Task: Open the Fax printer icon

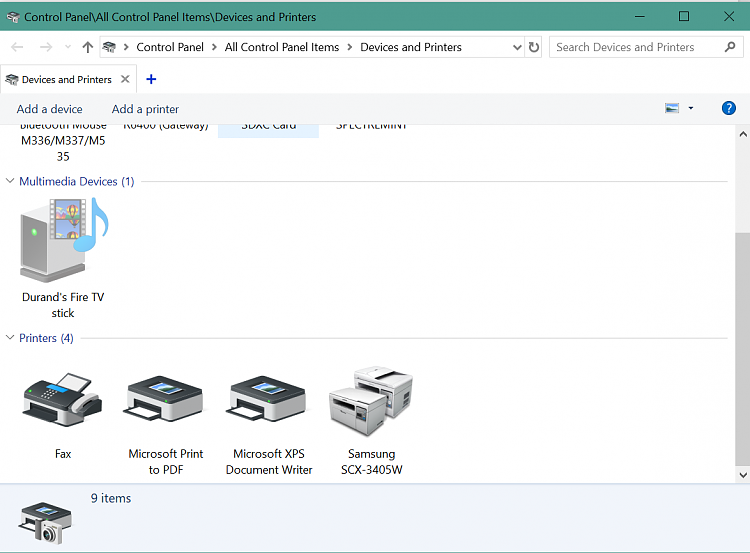Action: point(63,400)
